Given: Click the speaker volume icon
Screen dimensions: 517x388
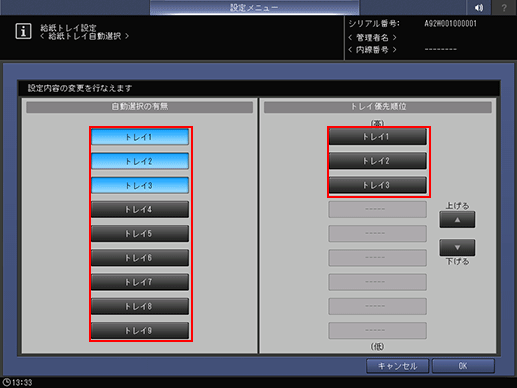Looking at the screenshot, I should coord(479,7).
